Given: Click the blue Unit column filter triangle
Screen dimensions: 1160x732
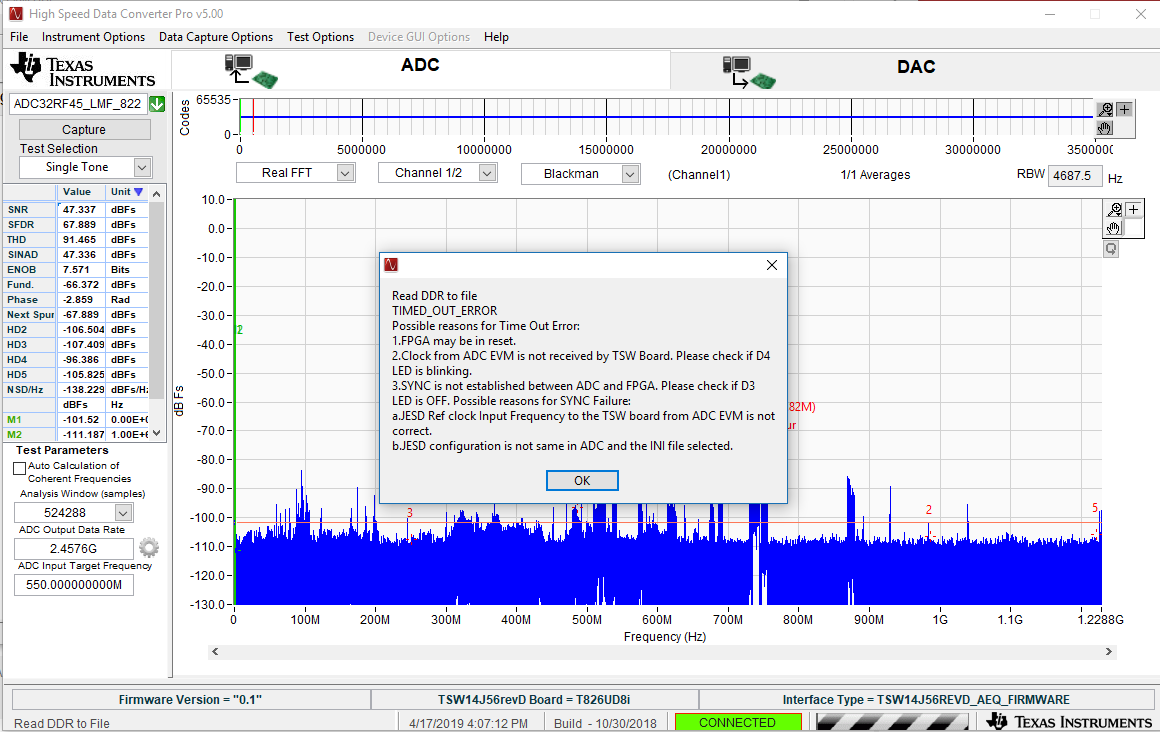Looking at the screenshot, I should click(138, 192).
